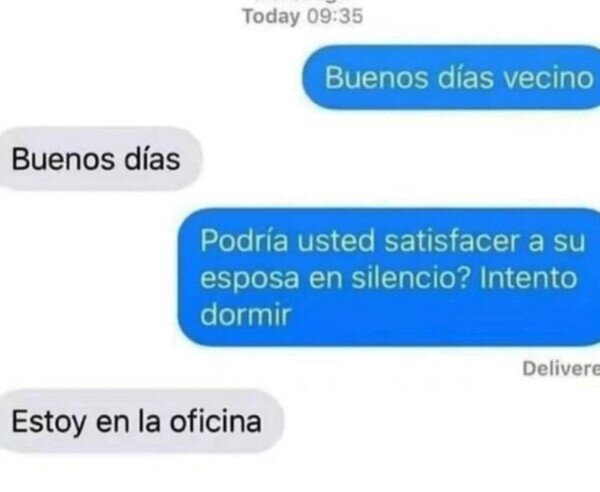Screen dimensions: 600x492
Task: Click the word "vecino" in the first message
Action: pos(548,78)
